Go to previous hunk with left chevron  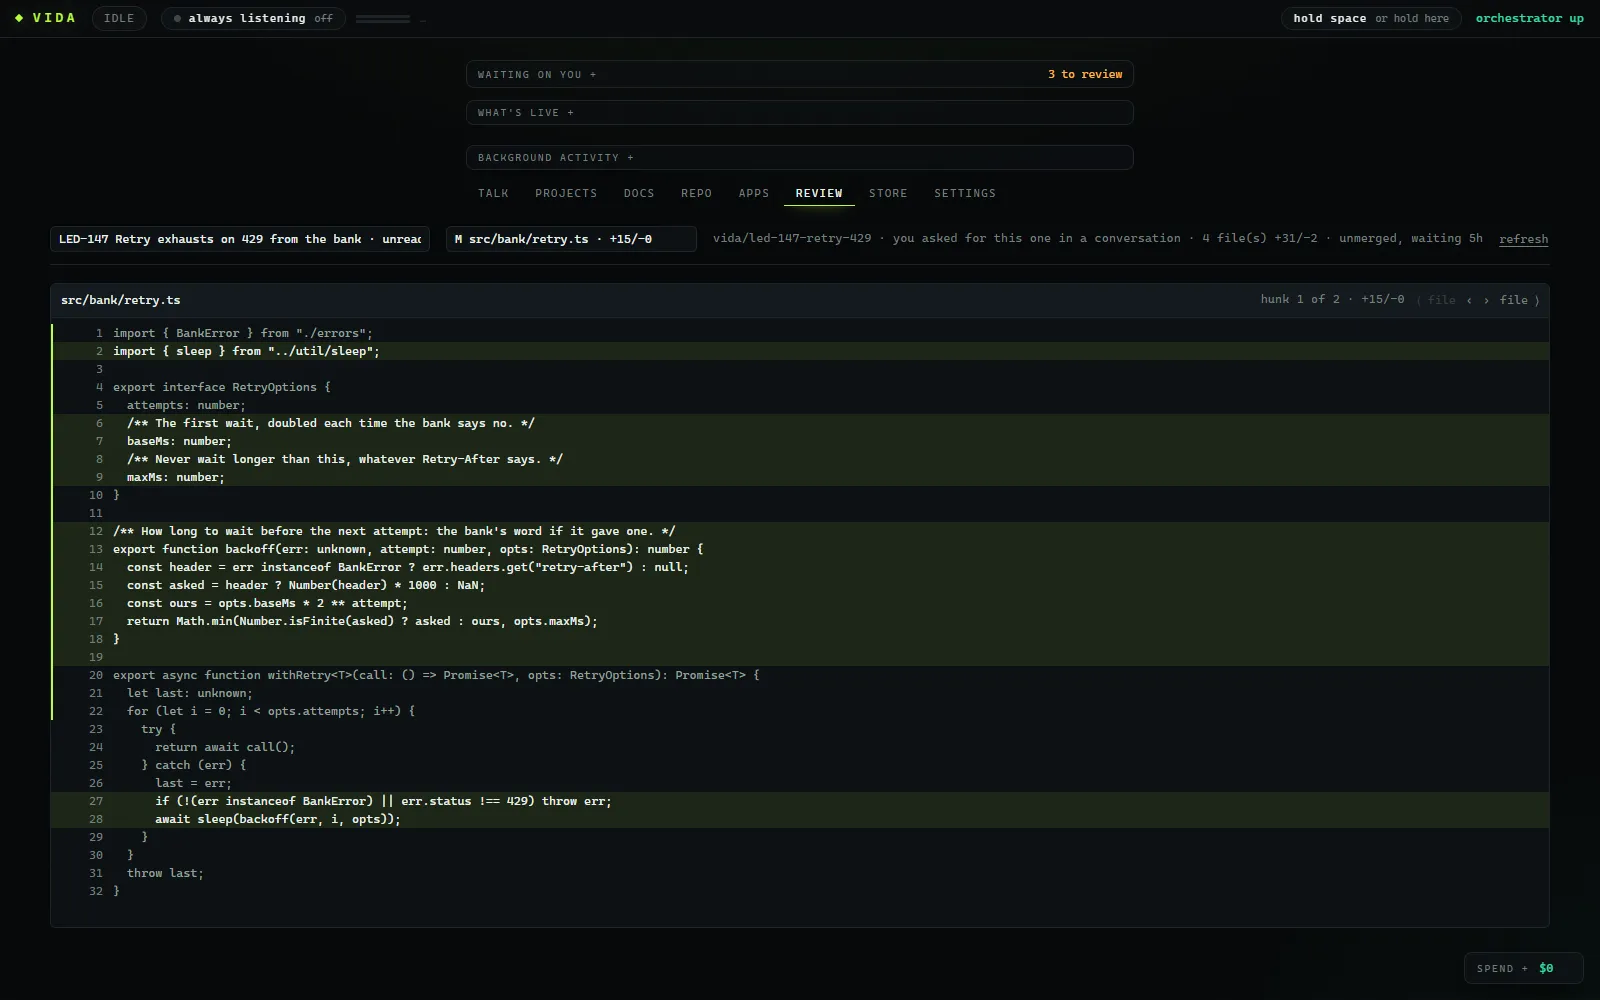pyautogui.click(x=1469, y=300)
